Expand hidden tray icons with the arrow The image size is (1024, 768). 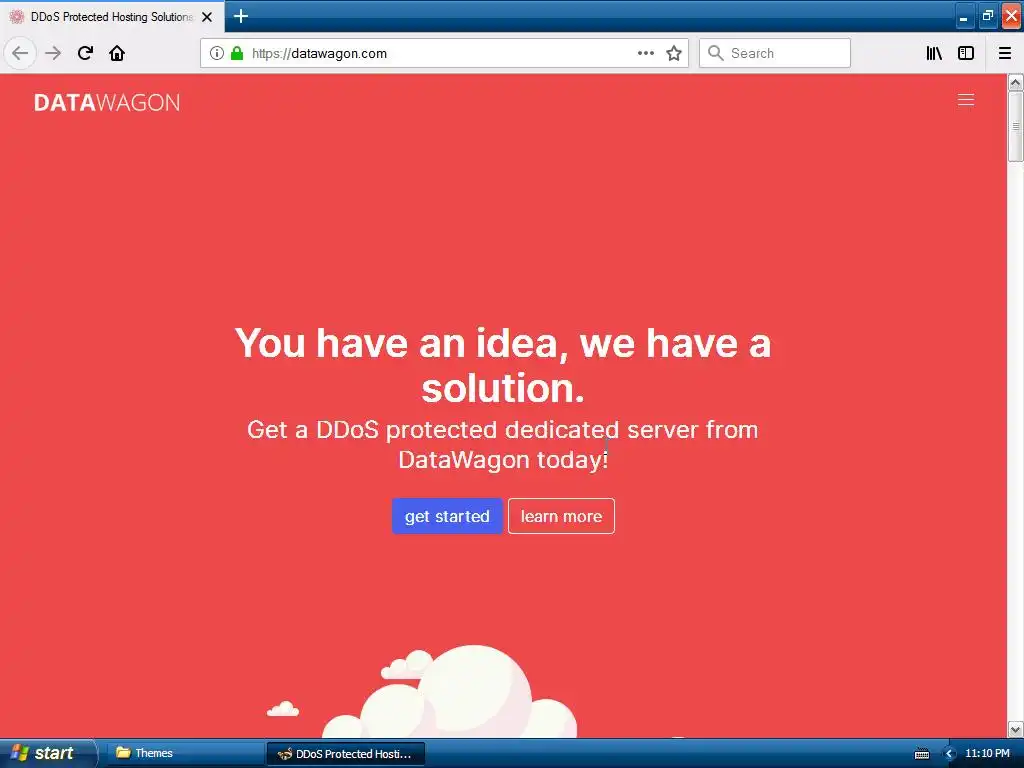[x=950, y=754]
